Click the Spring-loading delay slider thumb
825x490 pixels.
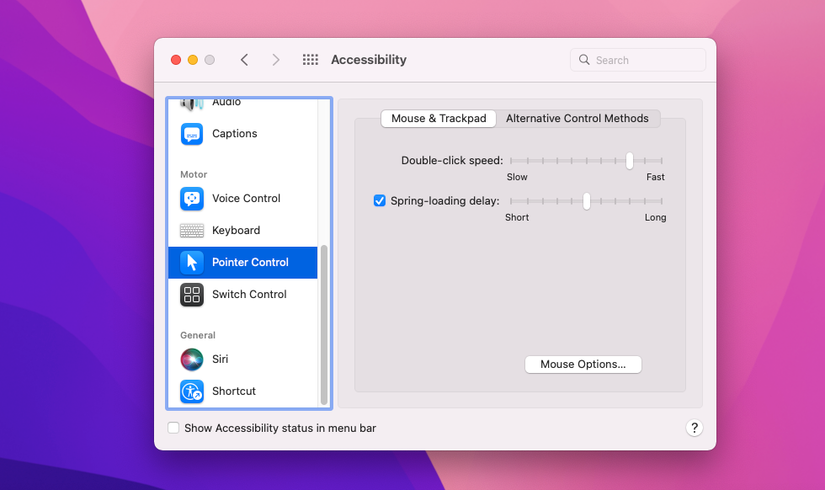point(586,201)
